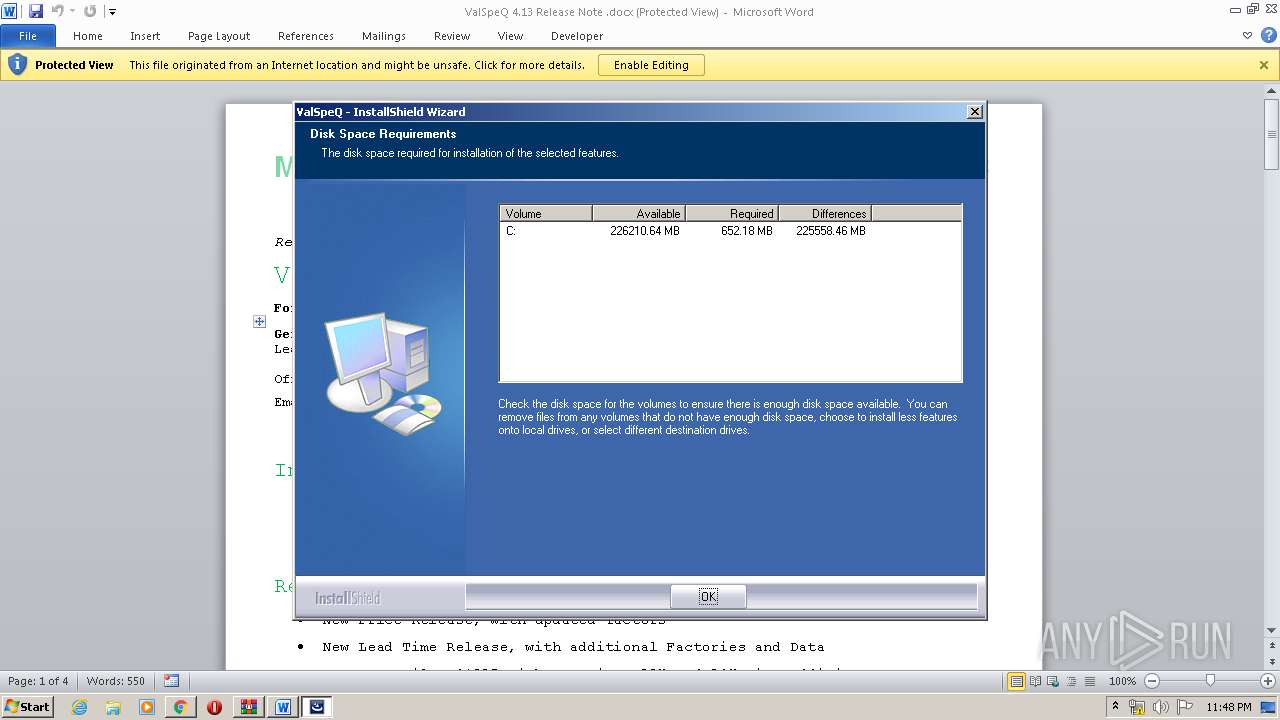Open the Developer ribbon tab

pyautogui.click(x=577, y=36)
